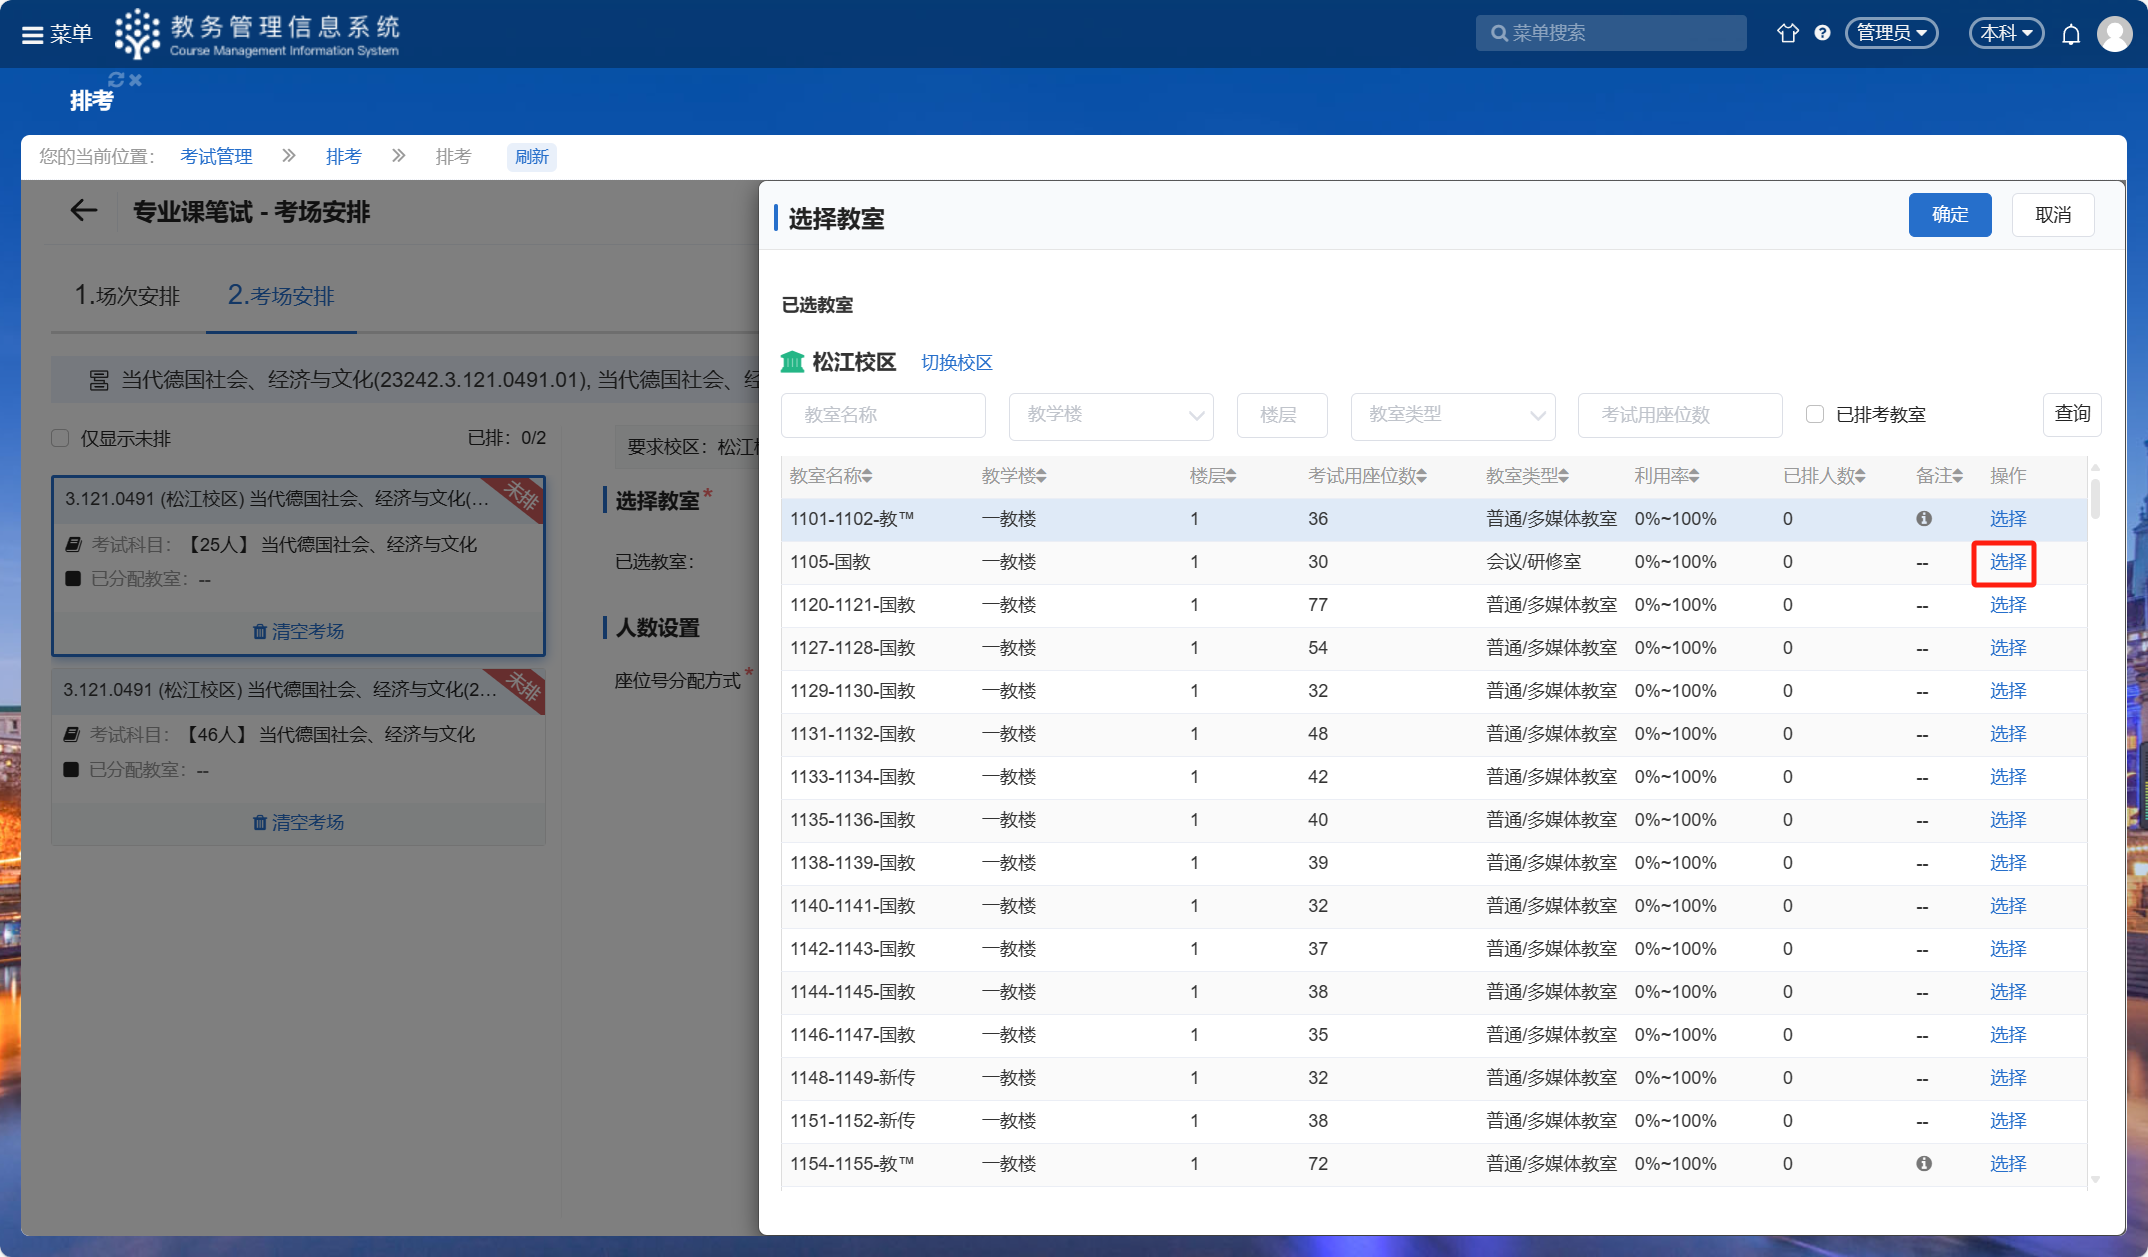Click the 切换校区 link
The width and height of the screenshot is (2148, 1257).
tap(956, 363)
